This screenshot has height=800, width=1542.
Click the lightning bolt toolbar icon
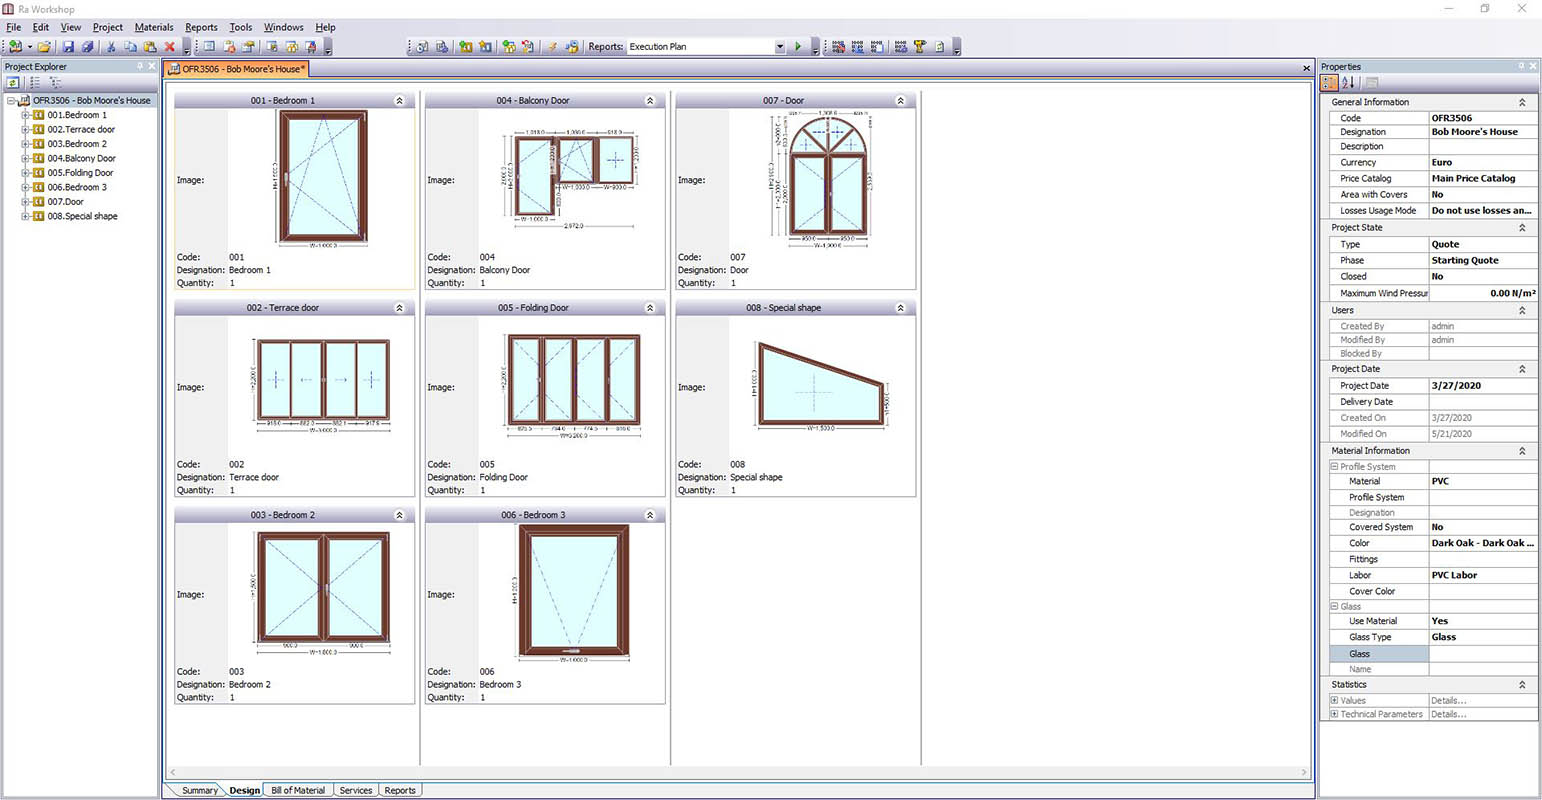coord(551,46)
